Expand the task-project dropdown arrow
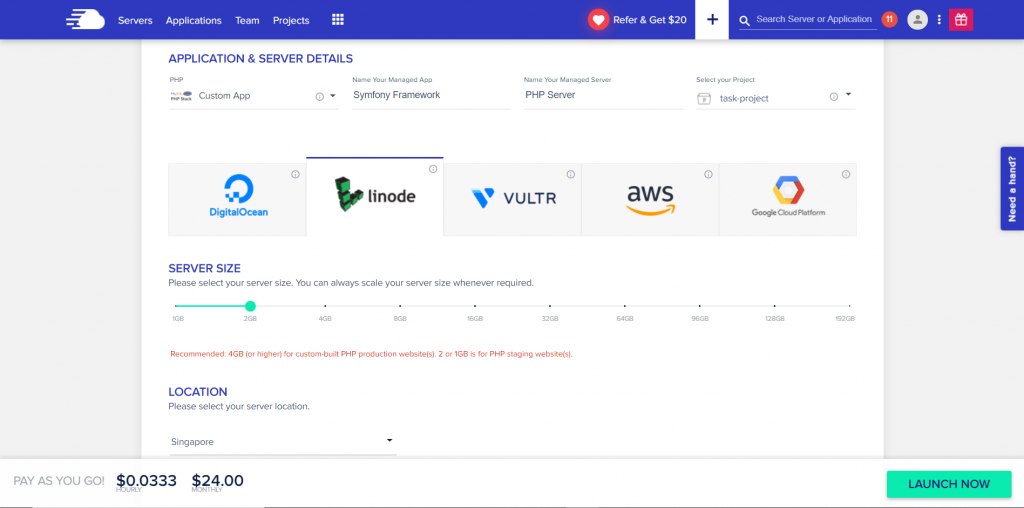The image size is (1024, 508). pos(848,95)
